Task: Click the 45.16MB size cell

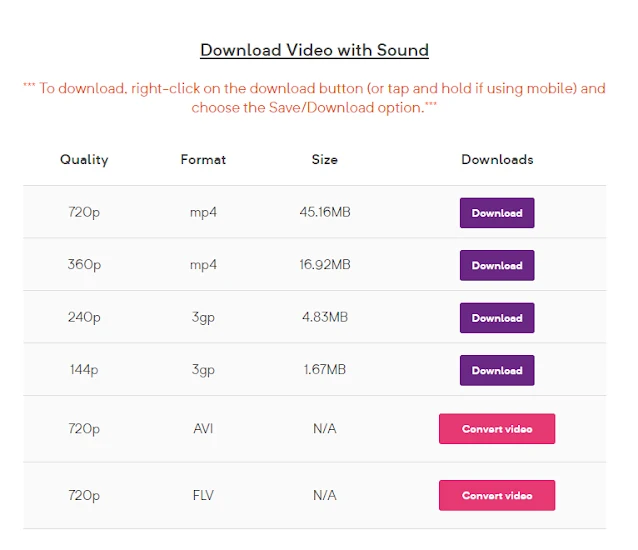Action: tap(325, 212)
